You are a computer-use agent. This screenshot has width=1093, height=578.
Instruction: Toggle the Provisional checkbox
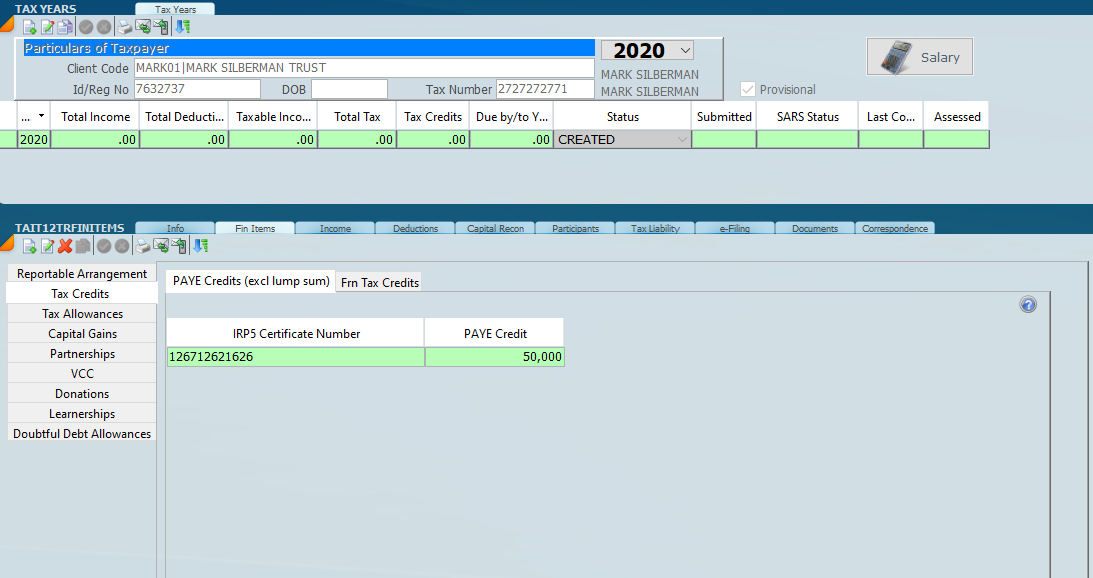pos(747,89)
